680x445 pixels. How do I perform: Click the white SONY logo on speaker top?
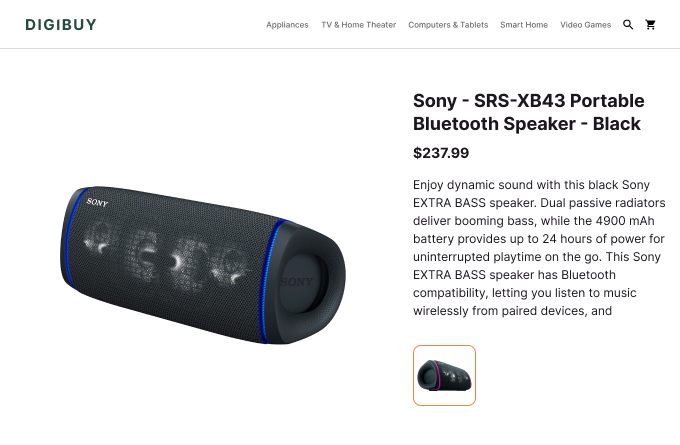(x=97, y=202)
